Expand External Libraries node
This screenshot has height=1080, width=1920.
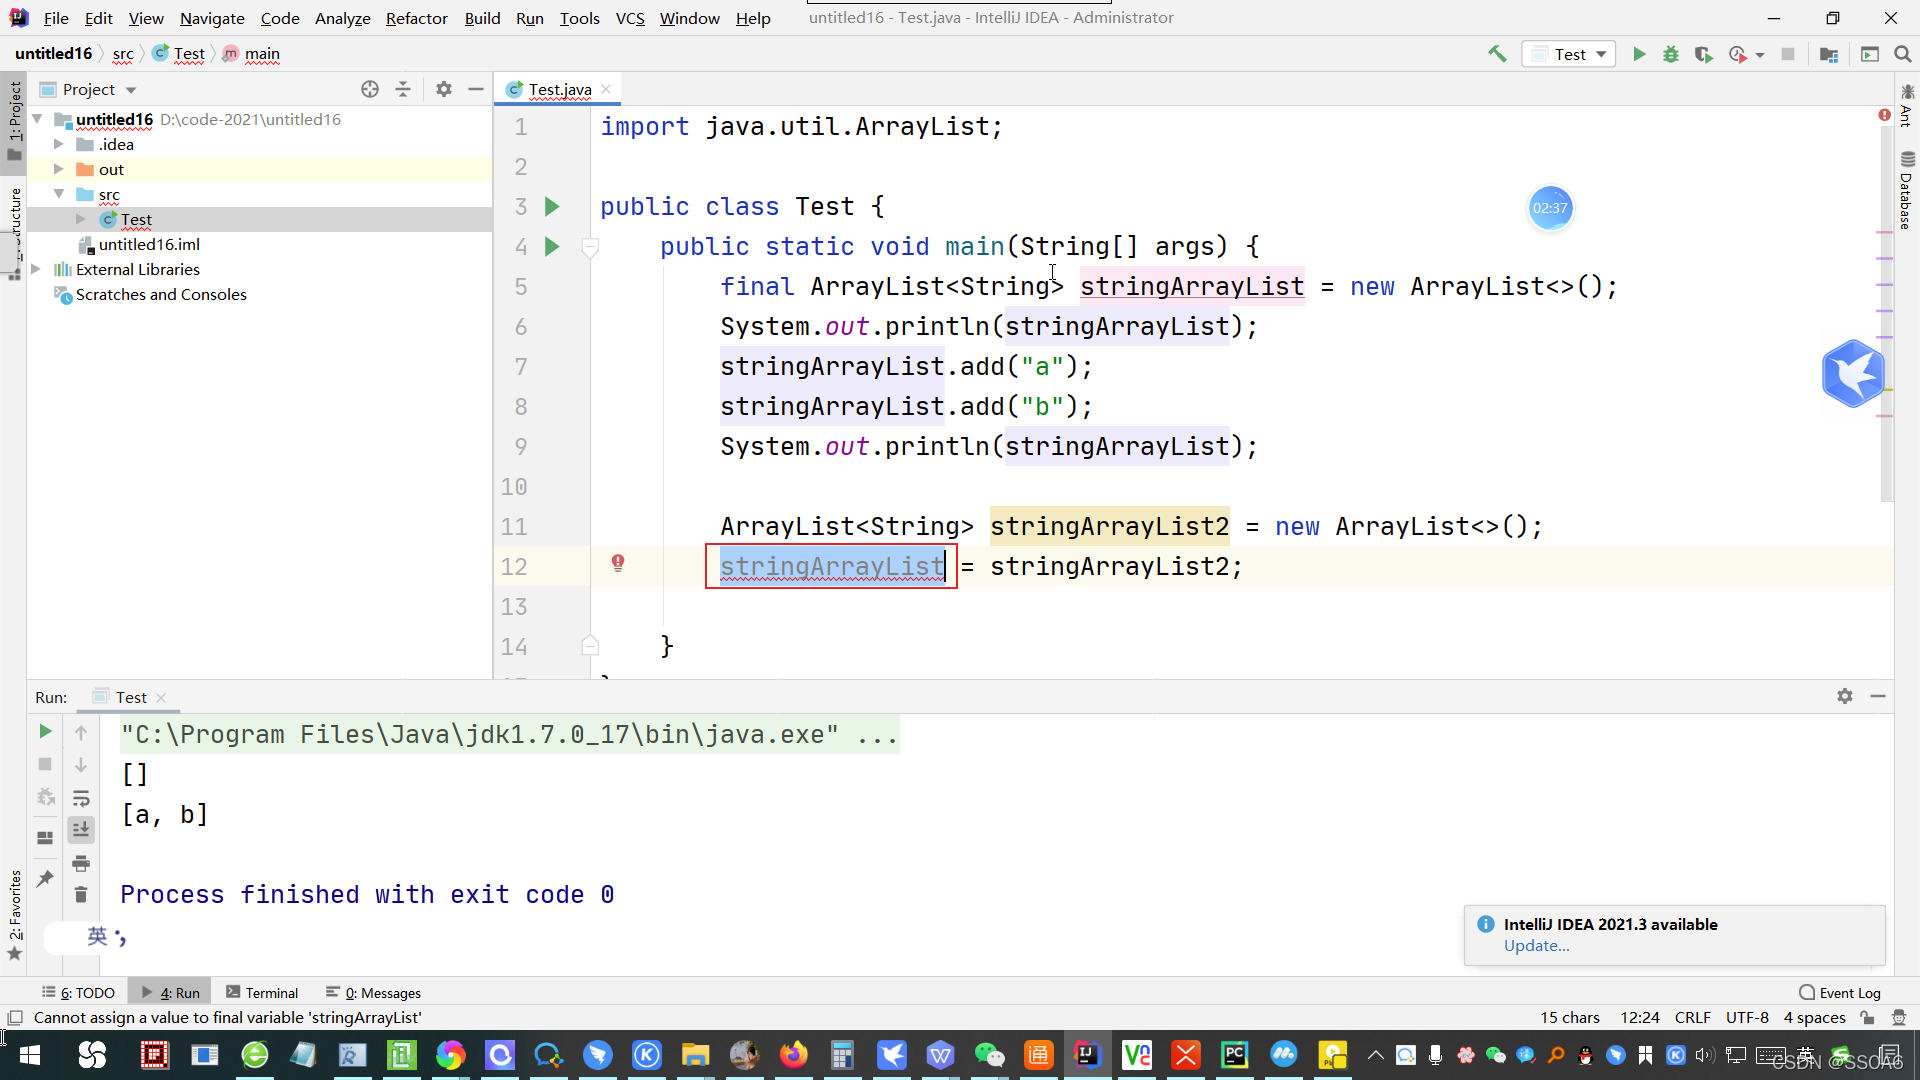(37, 270)
